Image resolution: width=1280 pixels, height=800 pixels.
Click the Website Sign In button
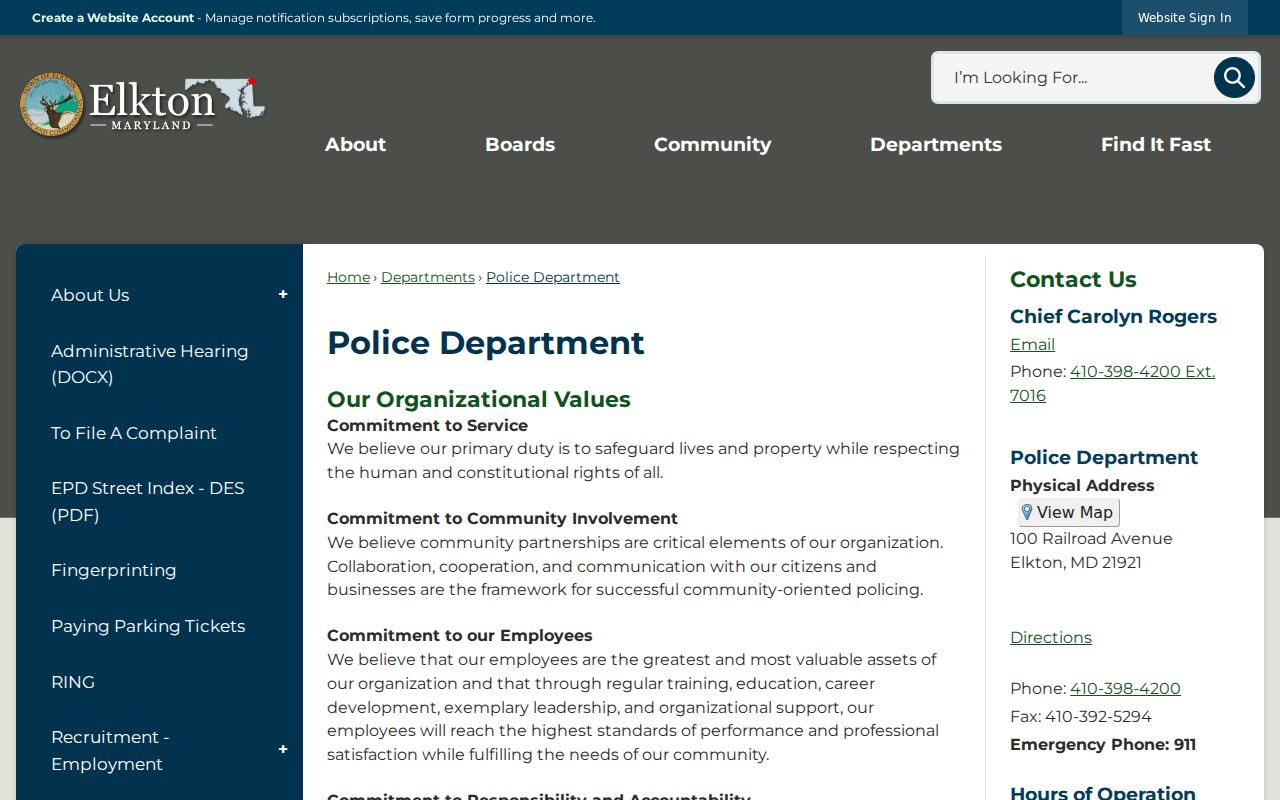pyautogui.click(x=1184, y=18)
